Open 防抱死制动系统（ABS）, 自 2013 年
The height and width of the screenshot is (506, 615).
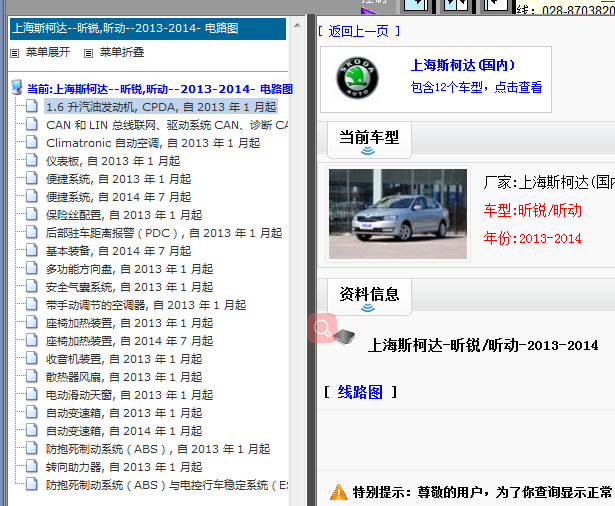point(158,449)
